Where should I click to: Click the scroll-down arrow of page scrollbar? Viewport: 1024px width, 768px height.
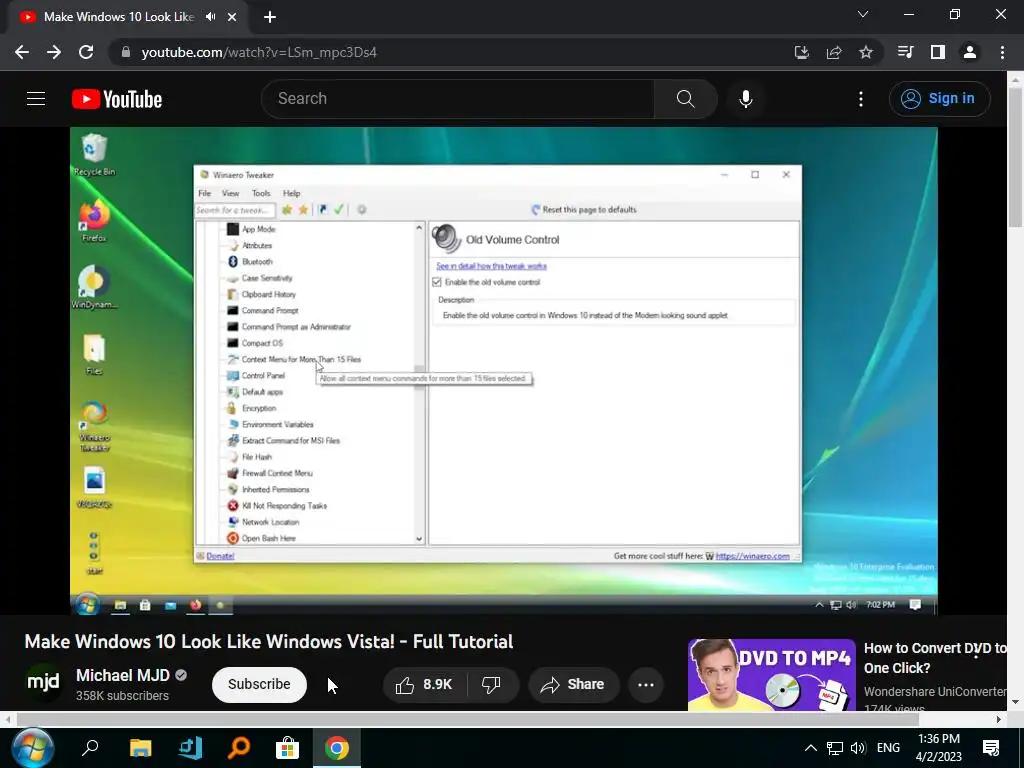pos(1016,702)
